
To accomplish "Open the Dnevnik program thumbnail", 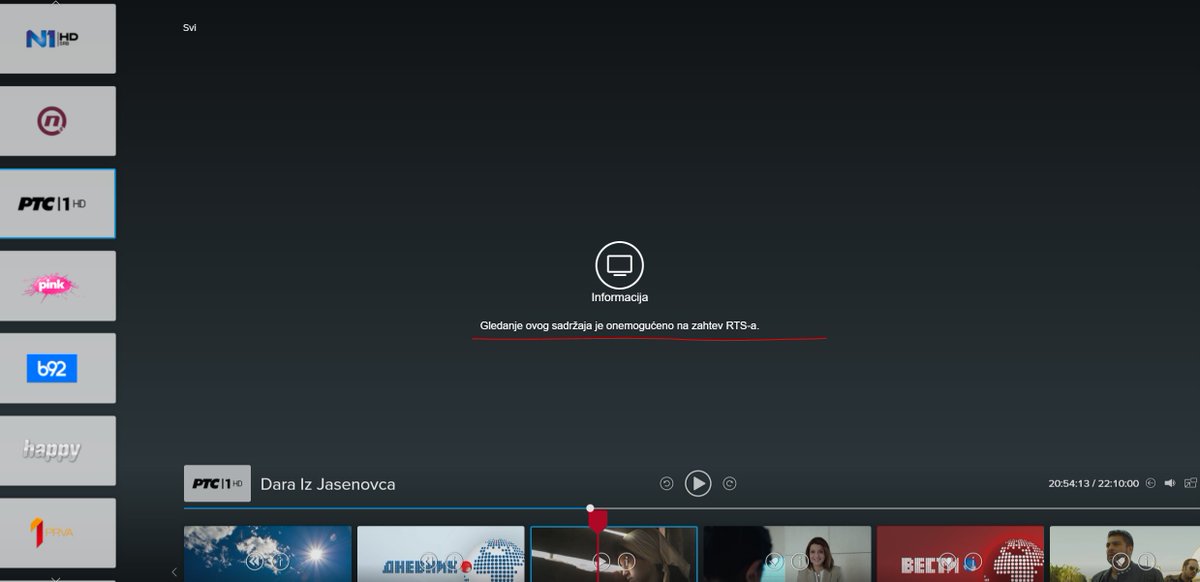I will click(x=441, y=554).
